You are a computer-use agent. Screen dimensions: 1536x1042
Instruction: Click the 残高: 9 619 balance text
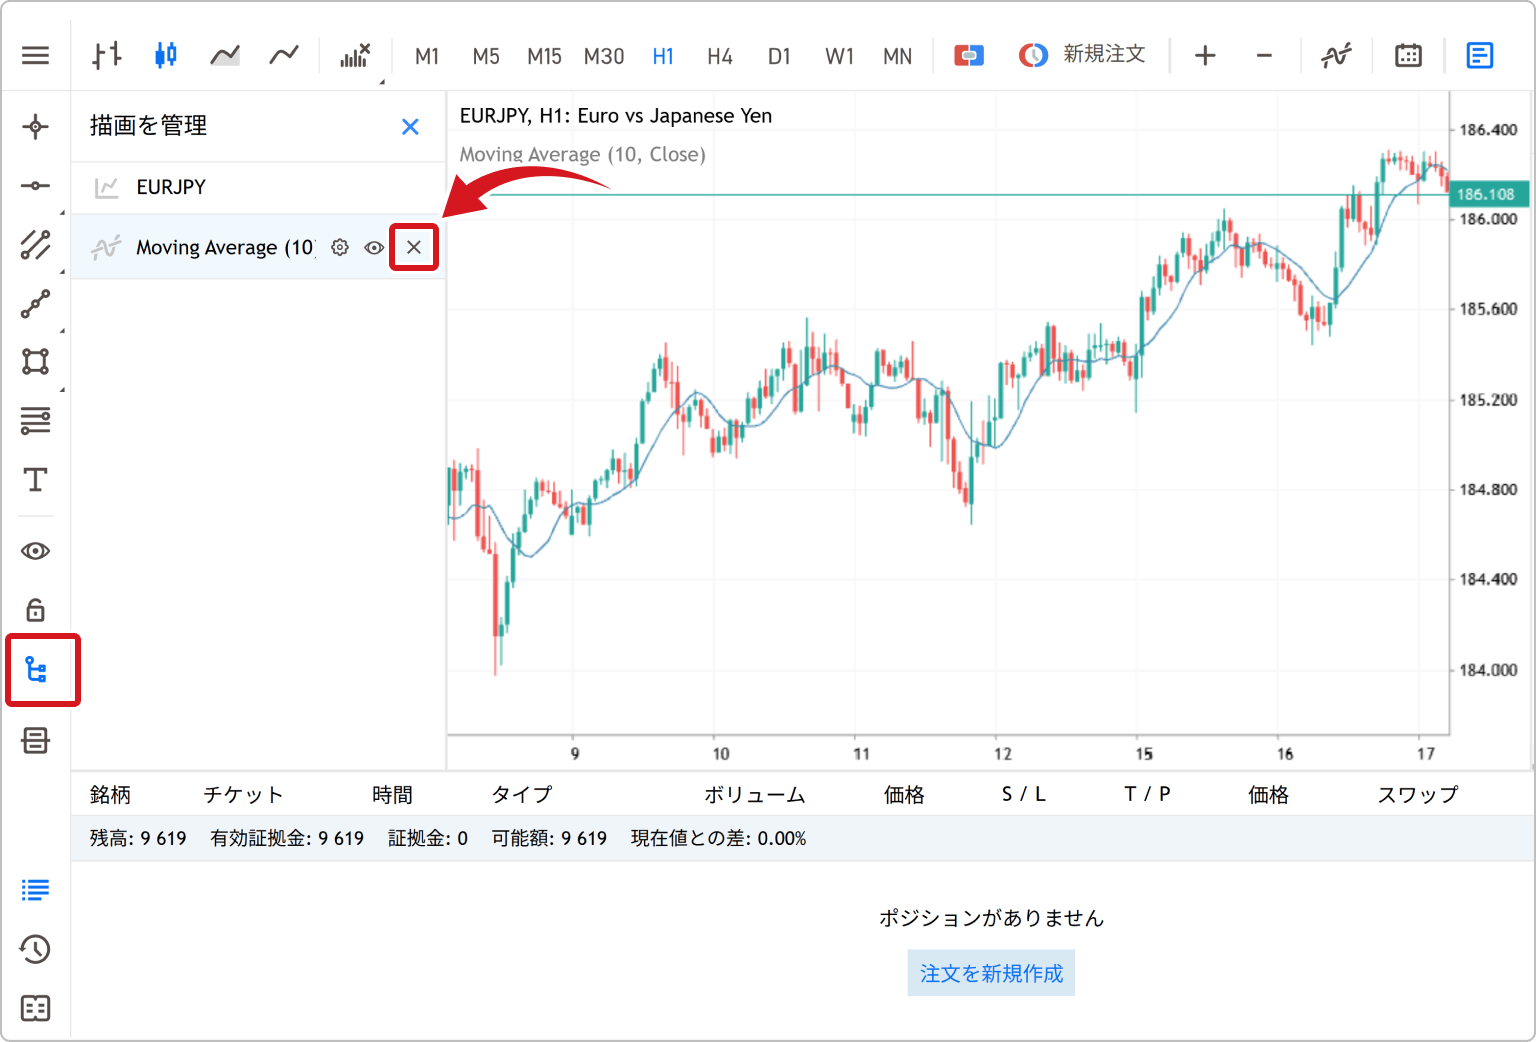click(138, 838)
